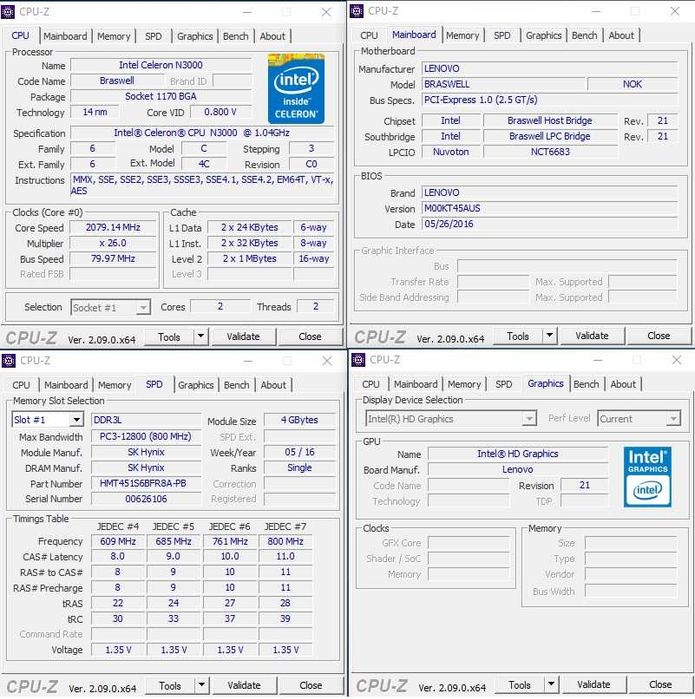Click CPU-Z app icon in Graphics window title
This screenshot has width=695, height=699.
coord(358,359)
